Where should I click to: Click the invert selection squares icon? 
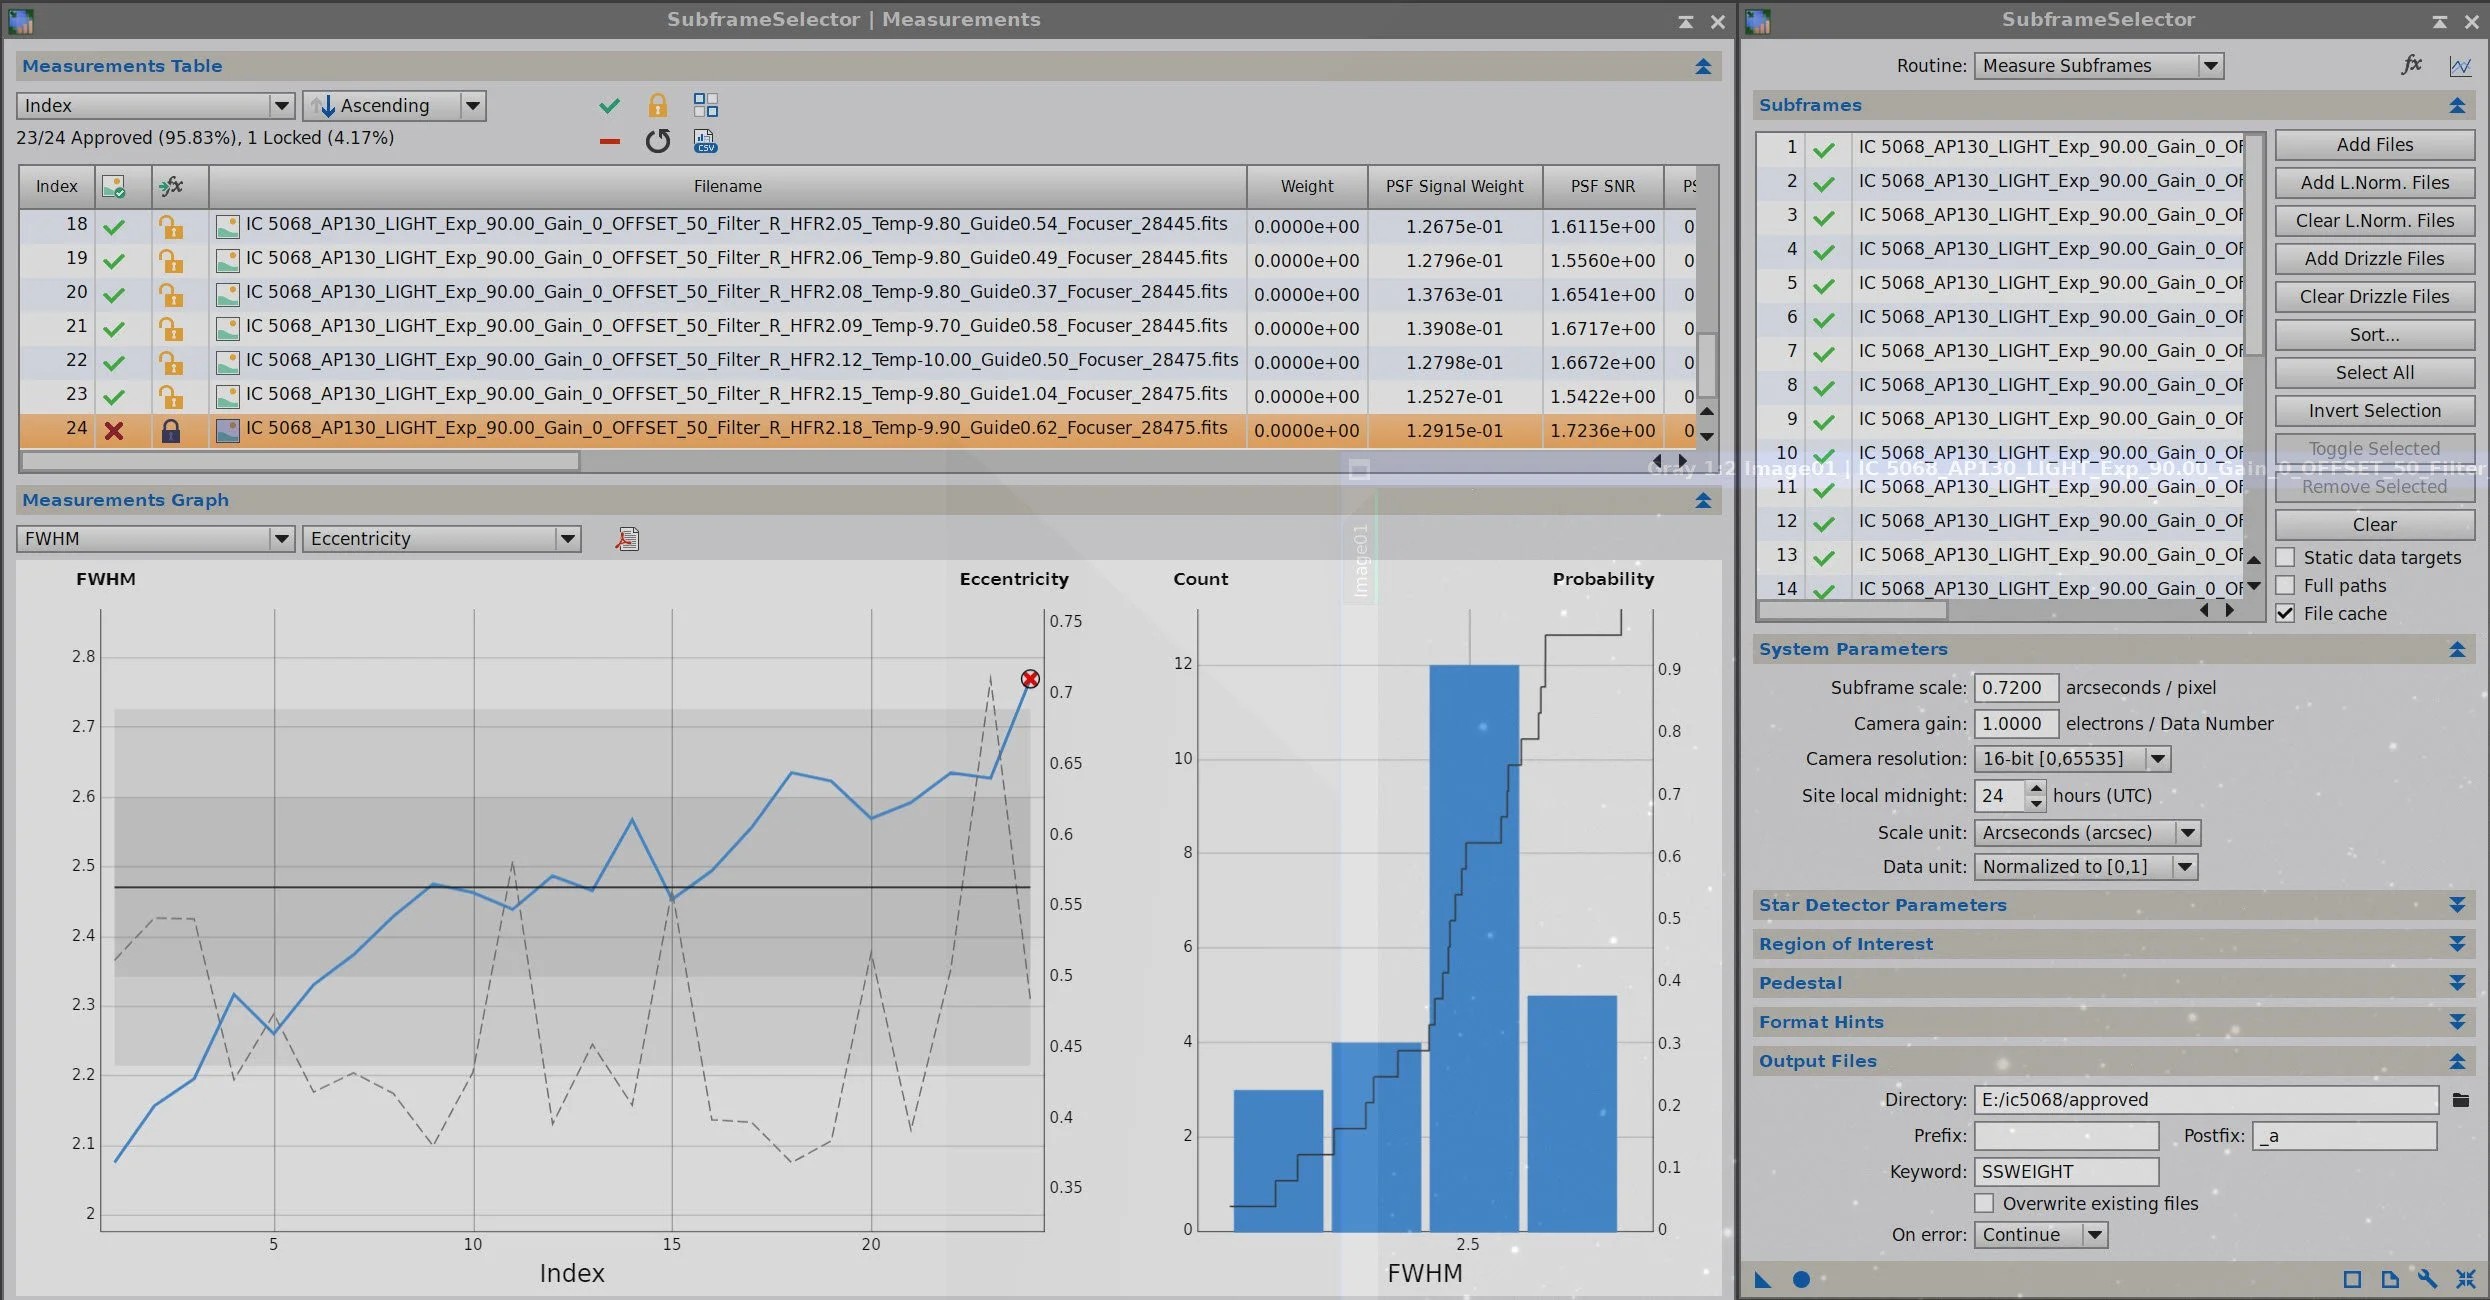(x=705, y=105)
